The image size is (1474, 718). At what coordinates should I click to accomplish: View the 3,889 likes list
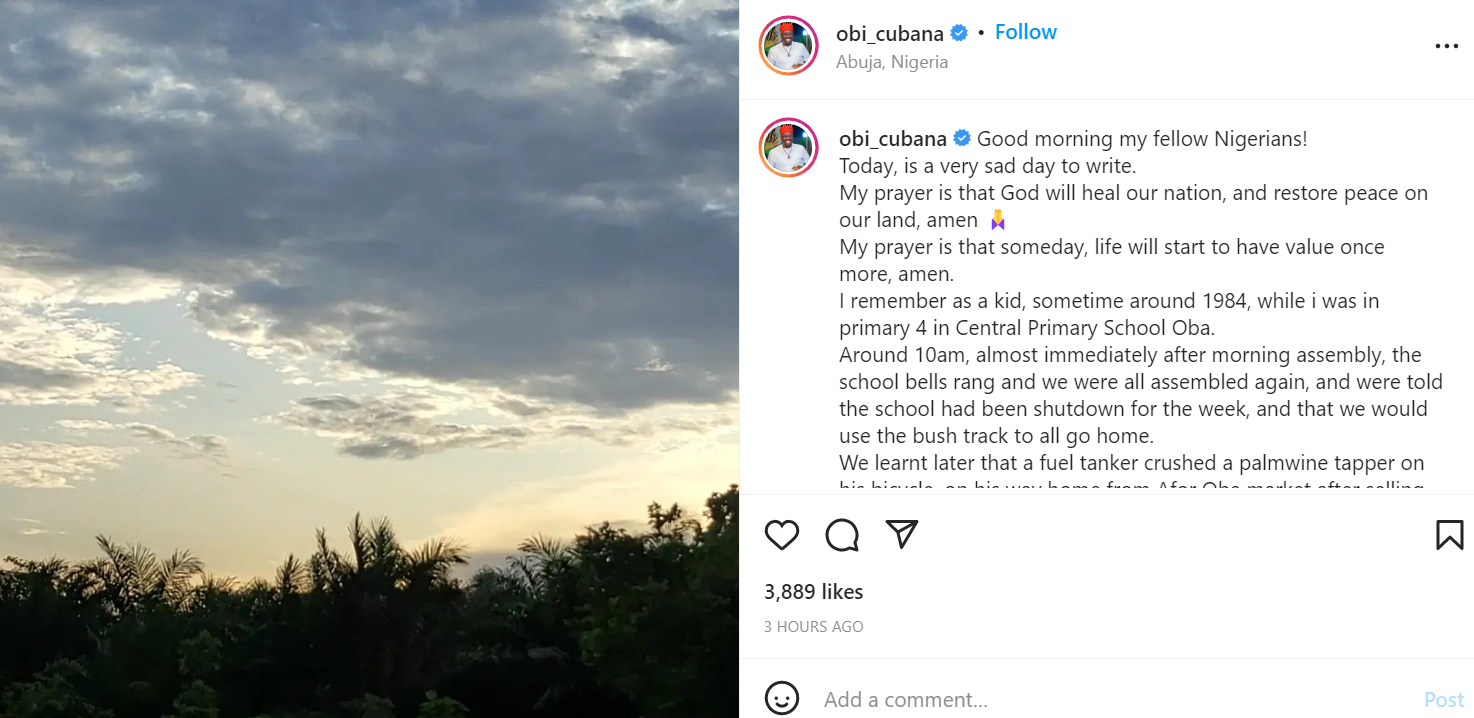tap(813, 592)
